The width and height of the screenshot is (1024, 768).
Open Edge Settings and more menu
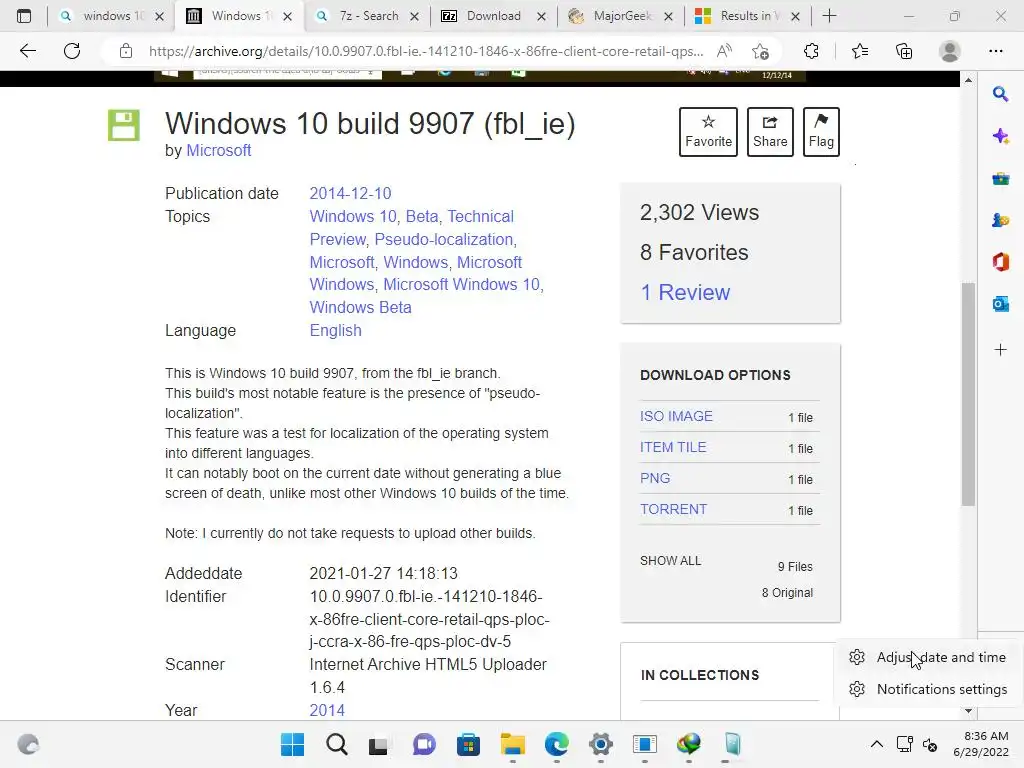coord(995,51)
